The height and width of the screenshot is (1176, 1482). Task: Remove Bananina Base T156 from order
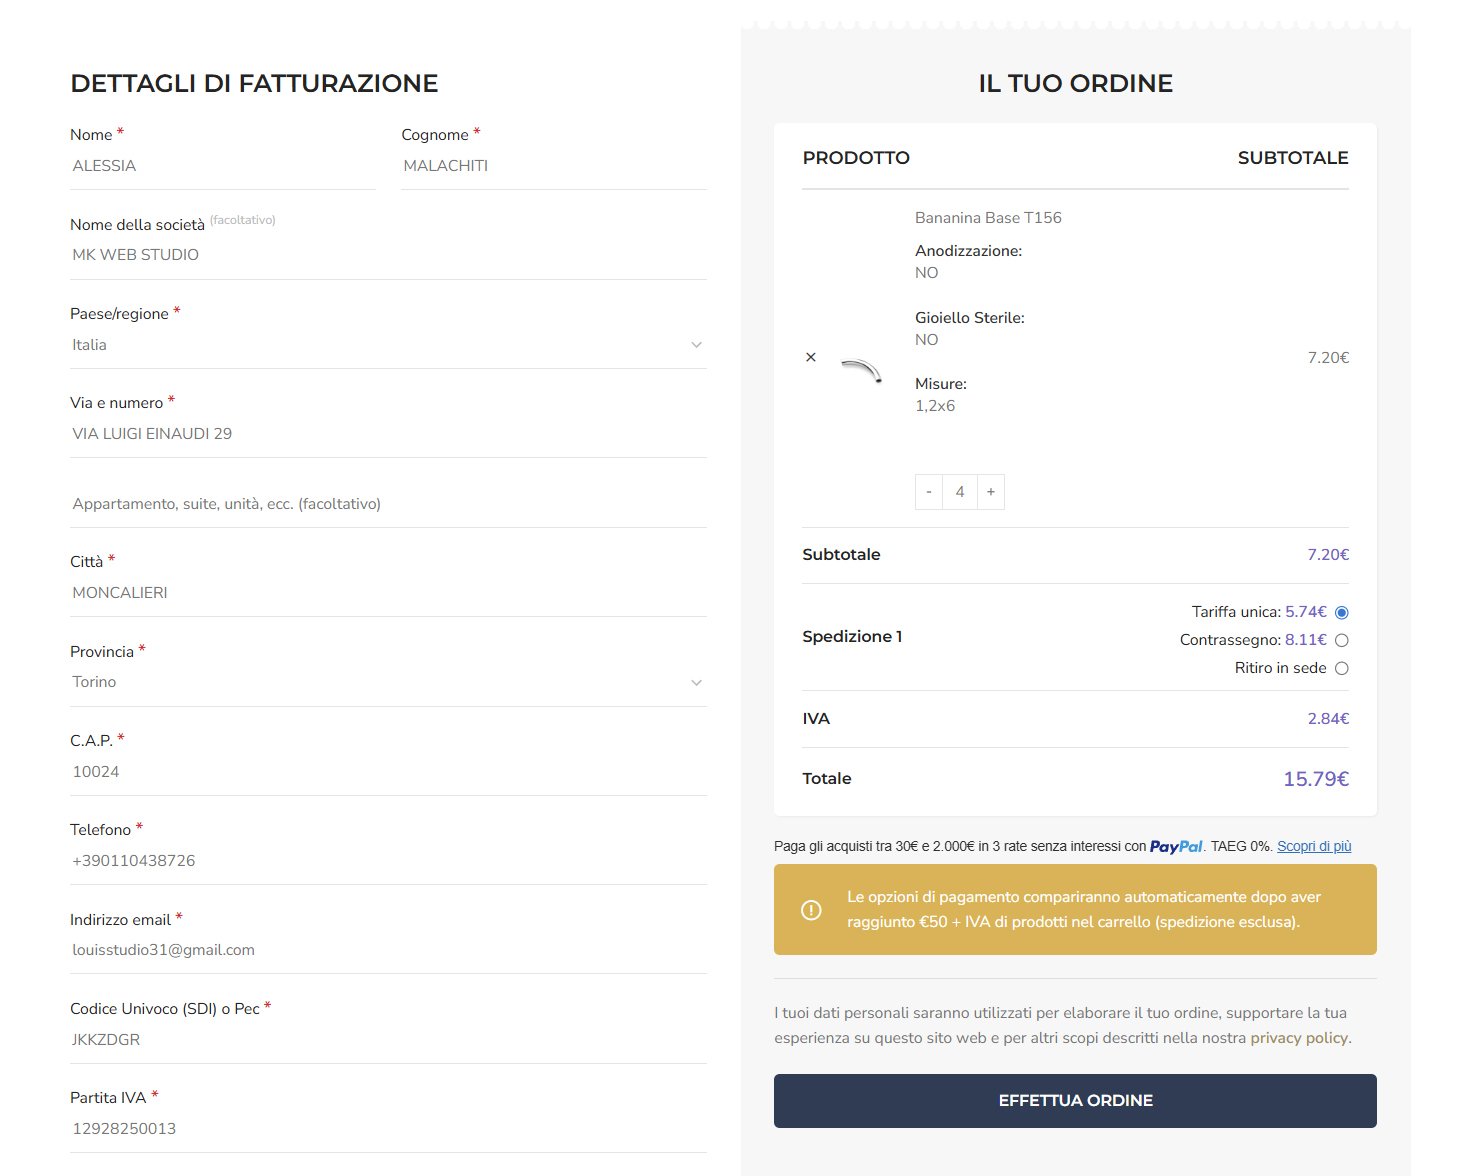click(811, 357)
